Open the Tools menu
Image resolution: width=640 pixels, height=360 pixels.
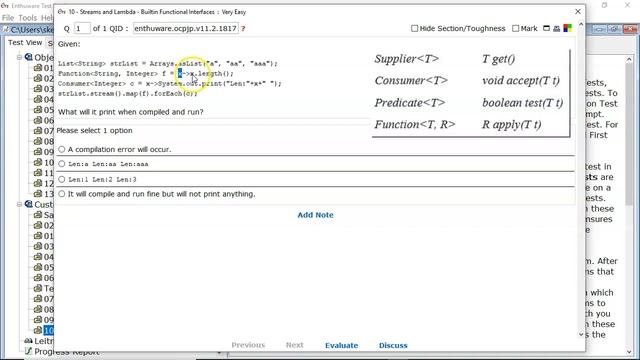pos(28,18)
